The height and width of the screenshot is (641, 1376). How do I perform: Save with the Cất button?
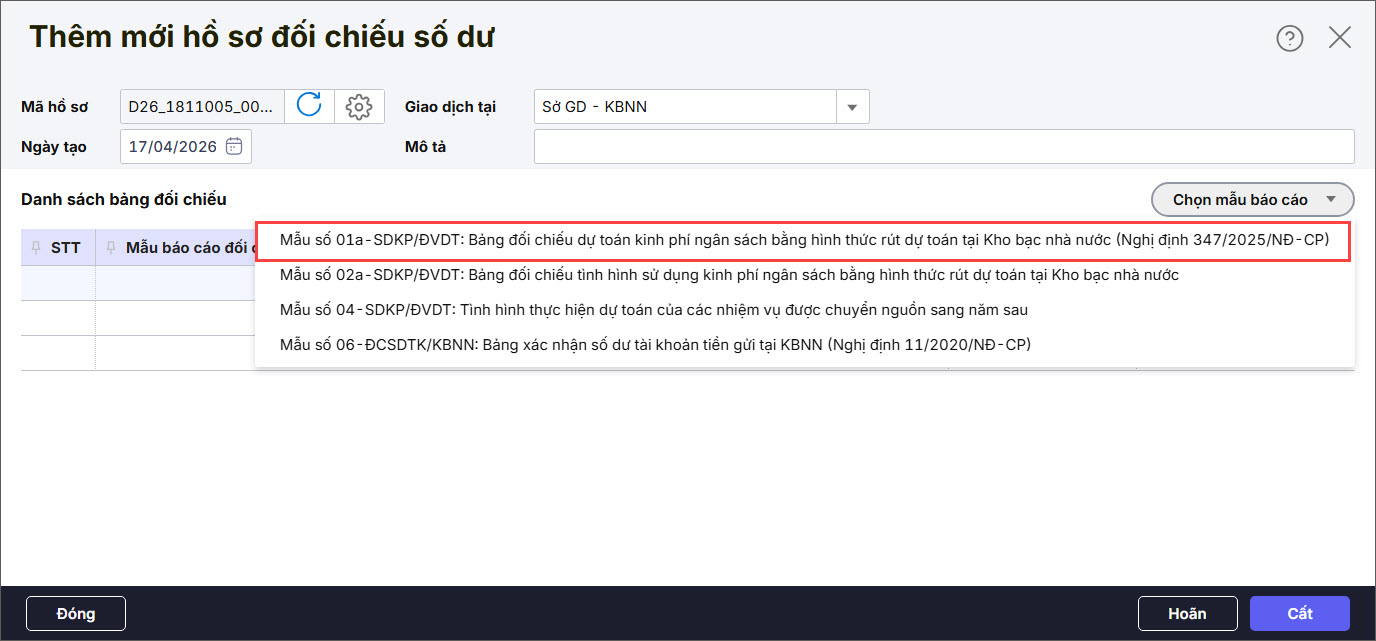[x=1299, y=613]
